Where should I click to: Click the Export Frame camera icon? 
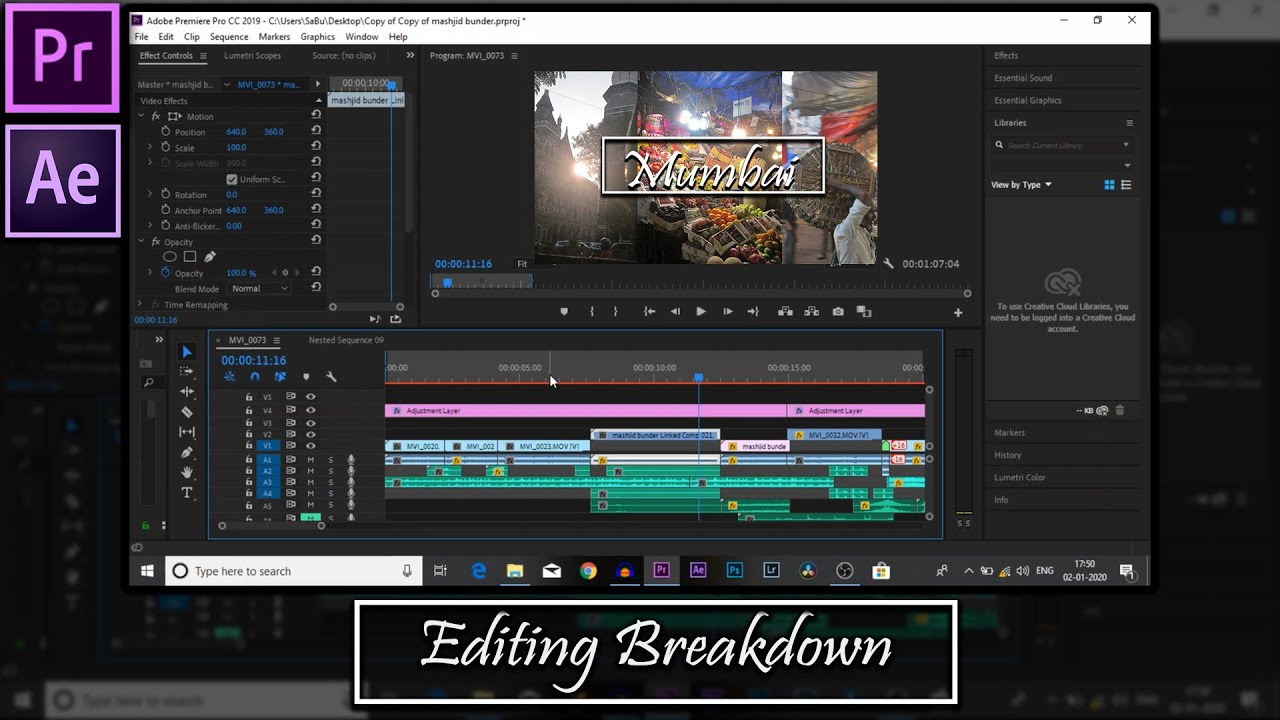[838, 312]
